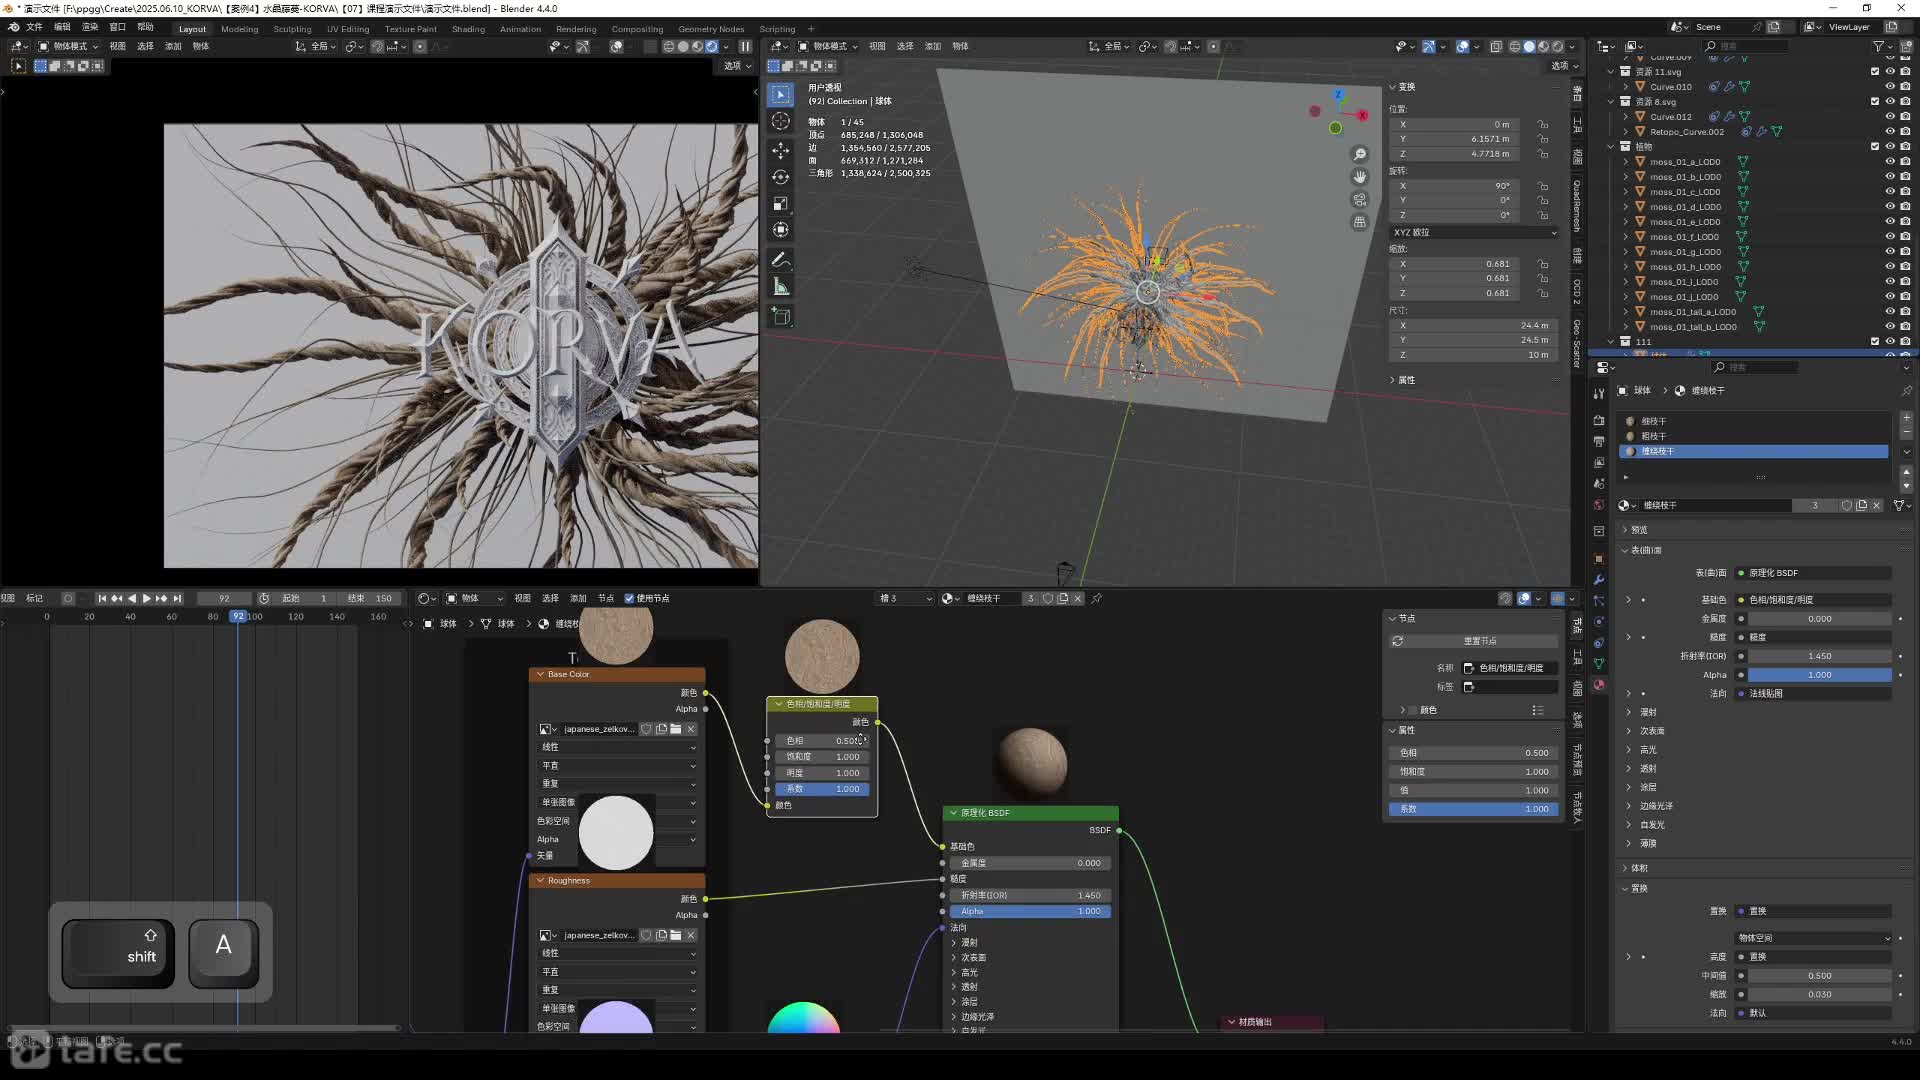
Task: Activate the 3D cursor tool
Action: [781, 121]
